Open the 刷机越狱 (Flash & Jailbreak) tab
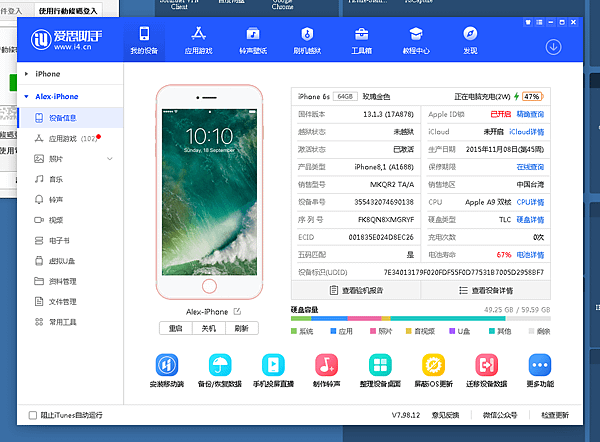 tap(307, 40)
